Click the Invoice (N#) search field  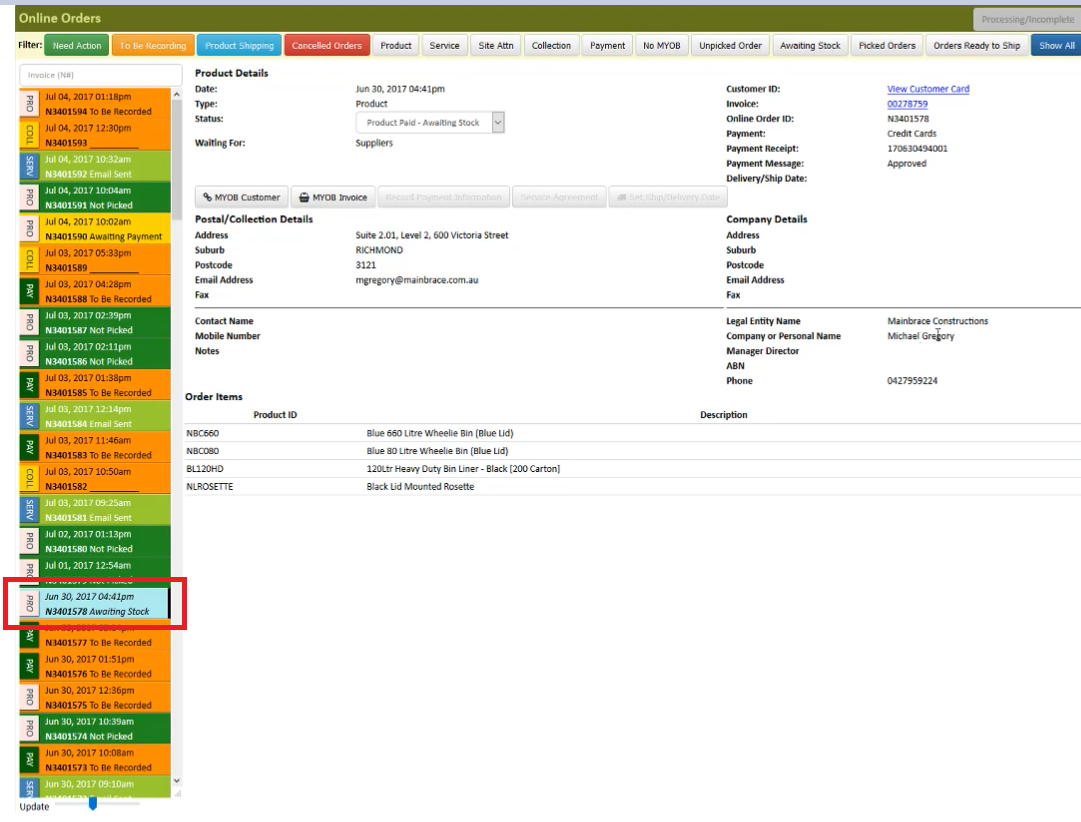tap(101, 74)
